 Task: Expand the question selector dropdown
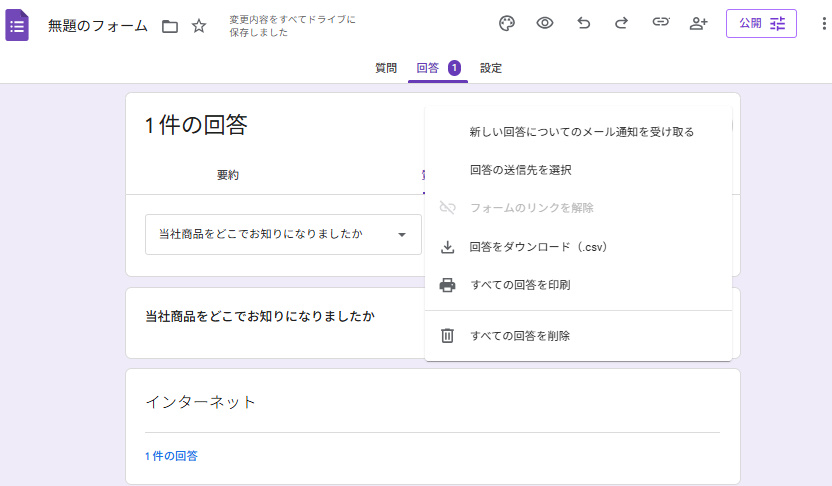coord(283,234)
